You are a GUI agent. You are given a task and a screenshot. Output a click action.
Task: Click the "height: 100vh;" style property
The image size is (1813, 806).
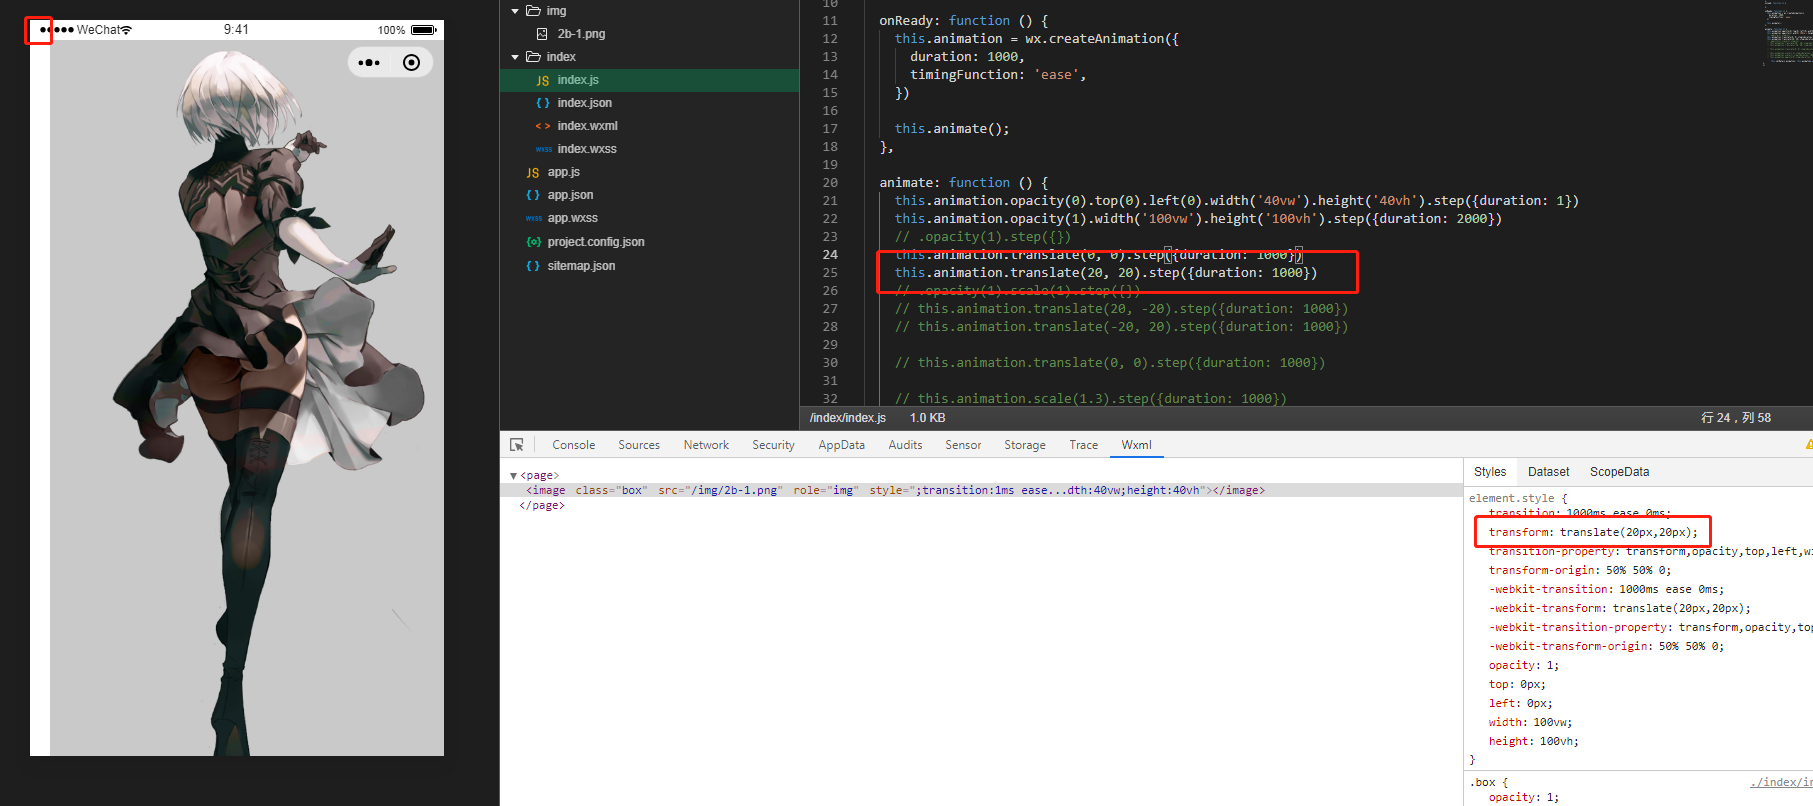pos(1533,741)
